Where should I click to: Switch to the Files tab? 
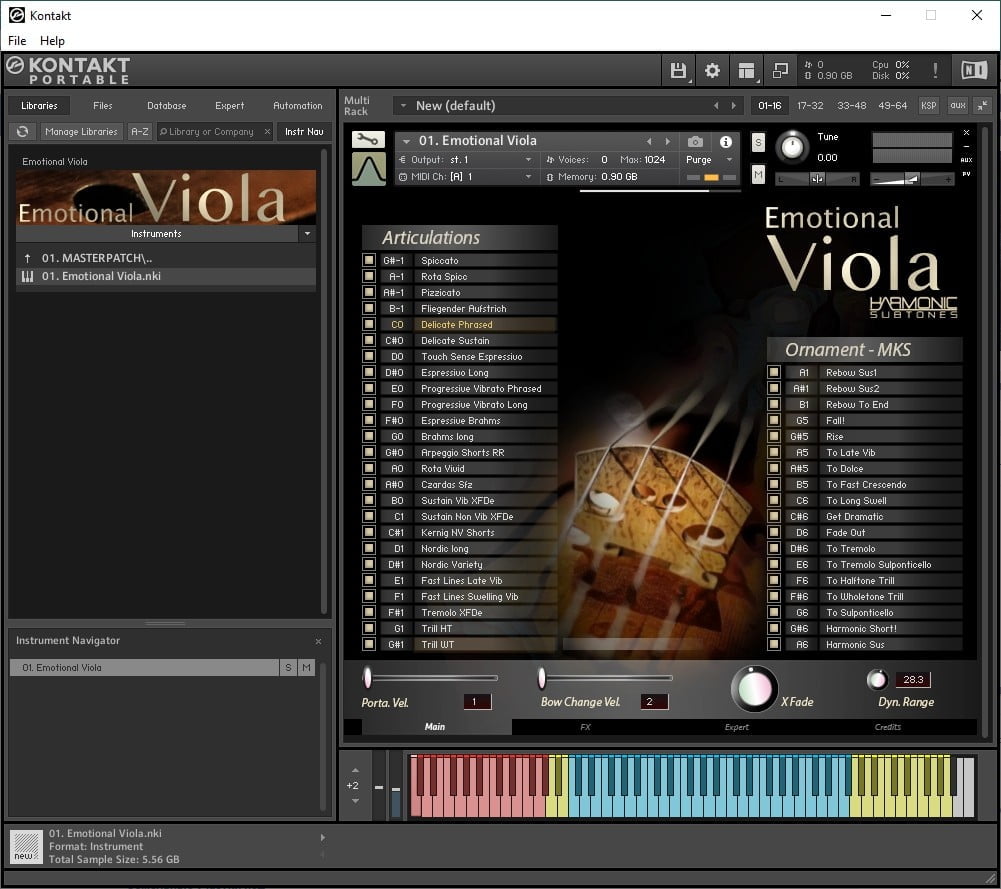coord(102,106)
